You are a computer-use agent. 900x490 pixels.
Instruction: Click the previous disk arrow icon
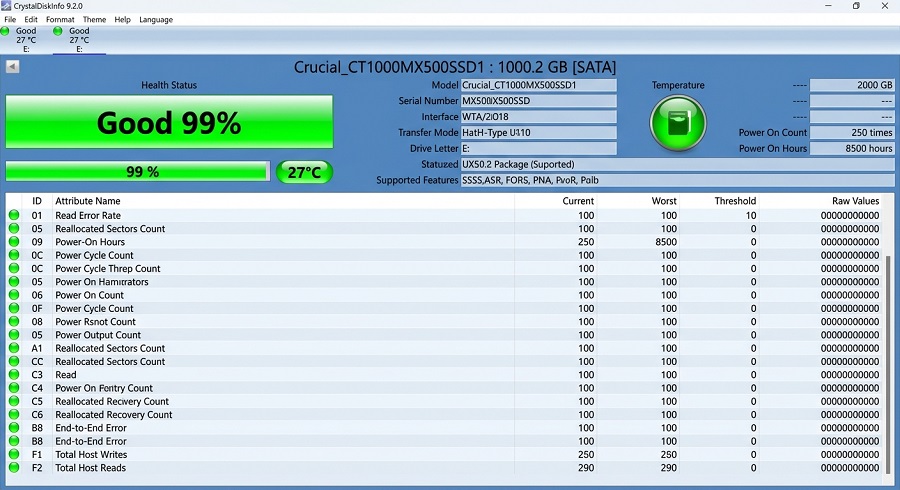[13, 67]
